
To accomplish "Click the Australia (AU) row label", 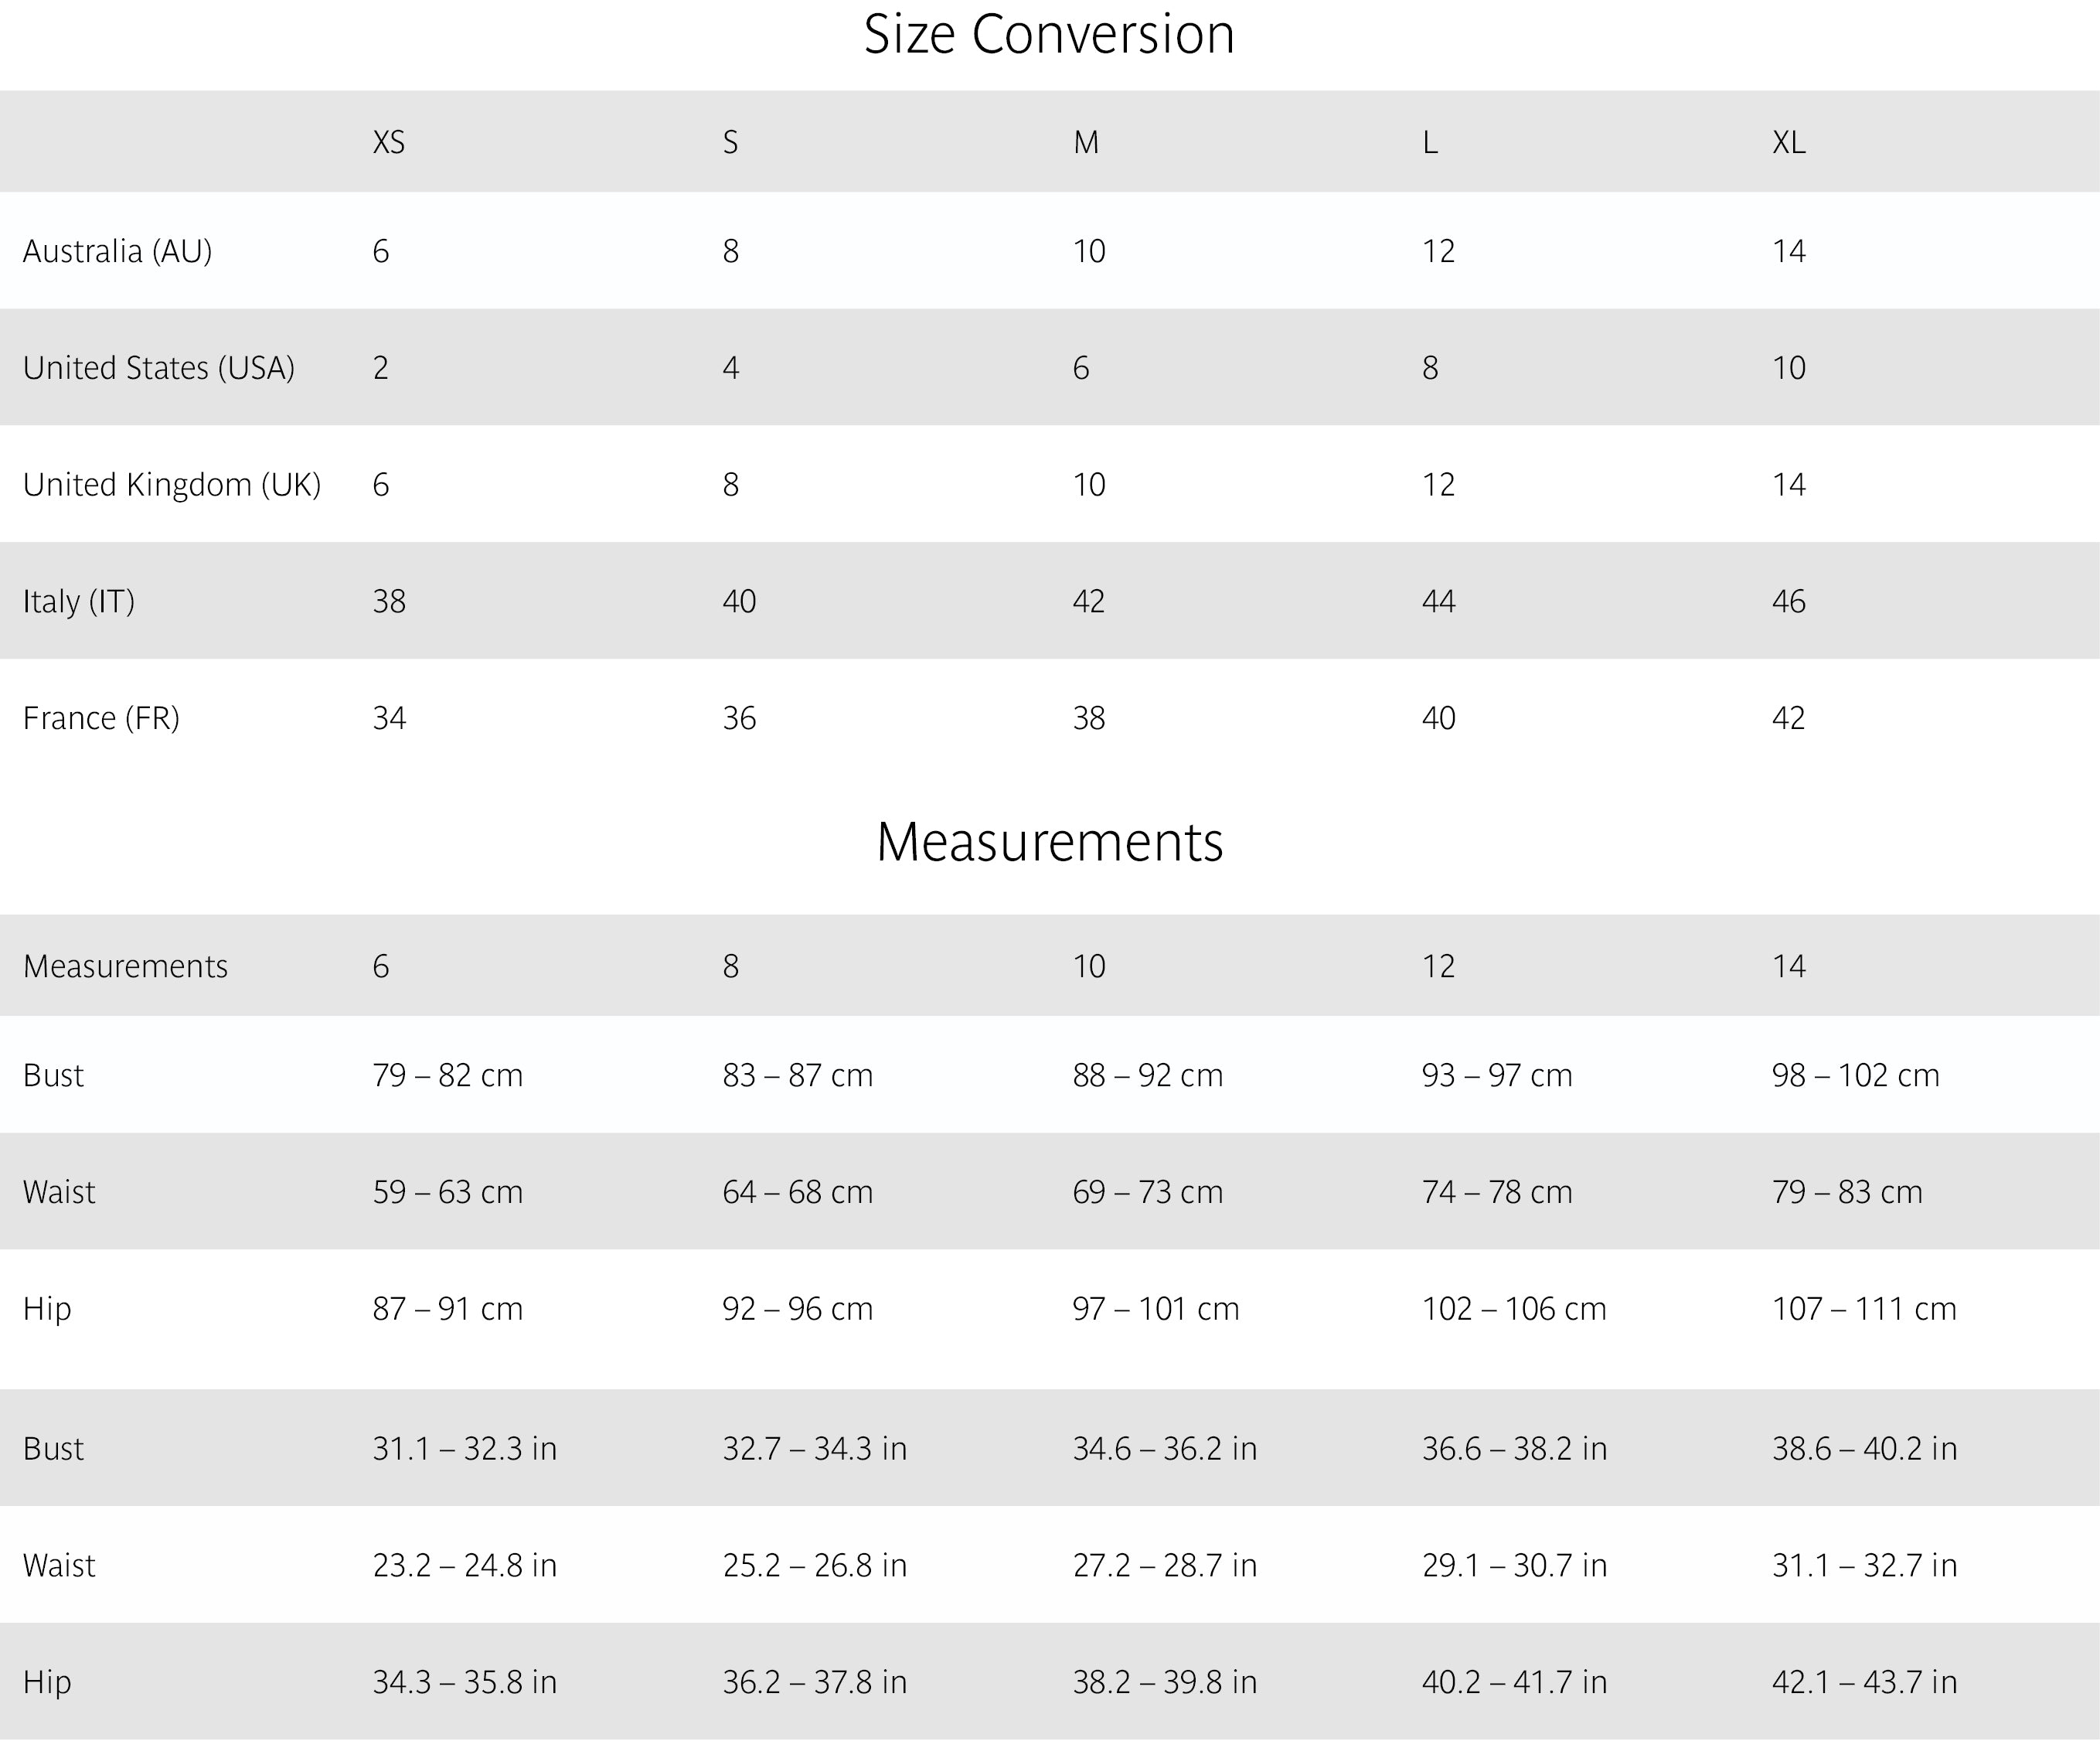I will (117, 251).
